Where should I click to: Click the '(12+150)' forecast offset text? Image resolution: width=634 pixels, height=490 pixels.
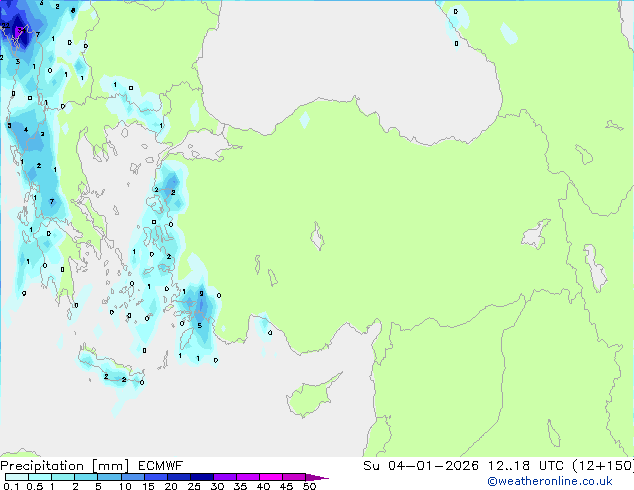[603, 466]
